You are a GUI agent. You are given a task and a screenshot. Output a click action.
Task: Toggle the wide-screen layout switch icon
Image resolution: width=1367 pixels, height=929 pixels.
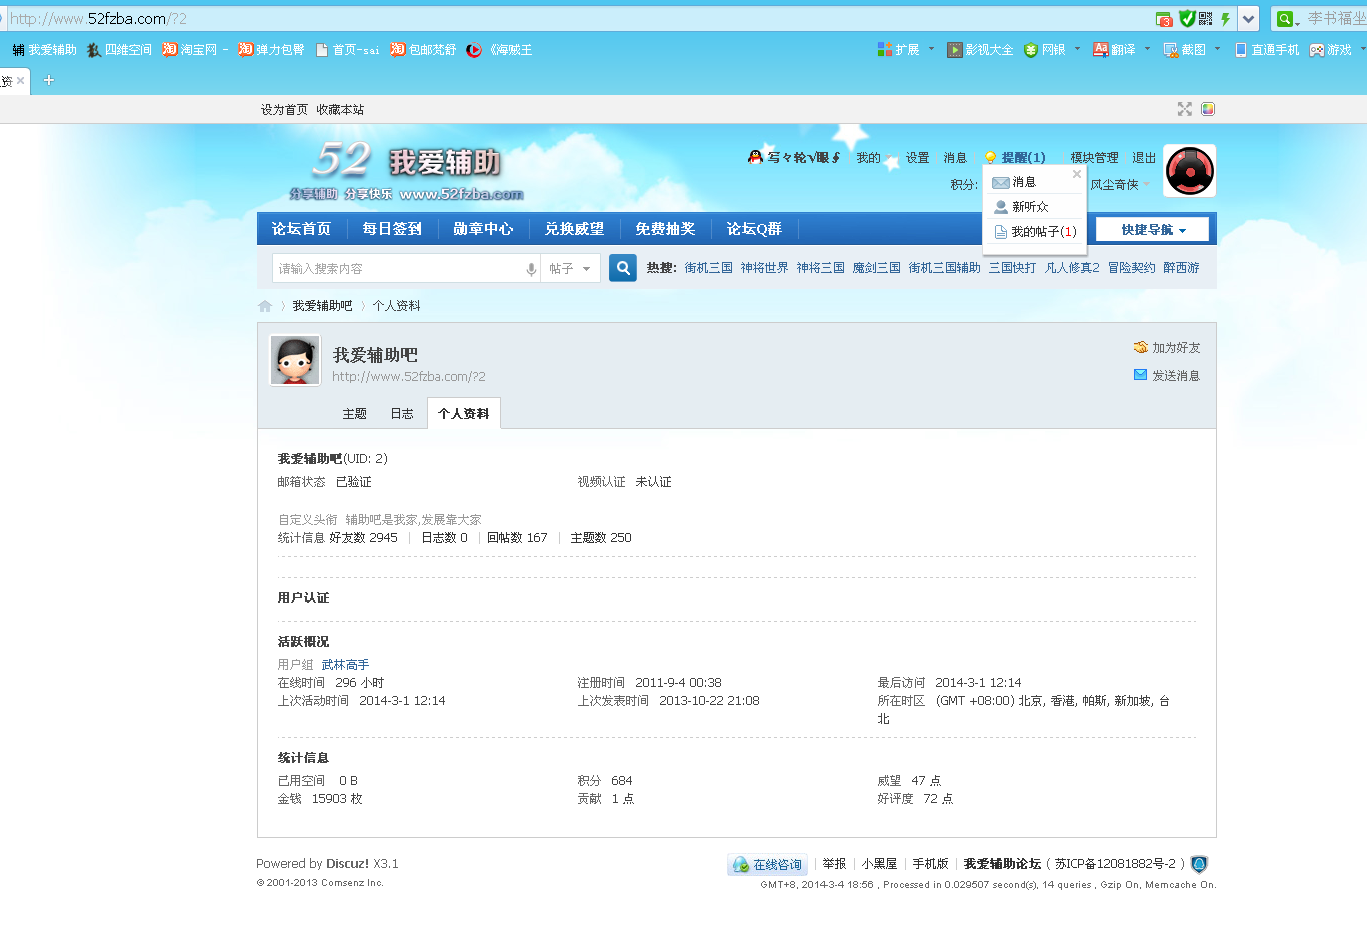[x=1185, y=109]
